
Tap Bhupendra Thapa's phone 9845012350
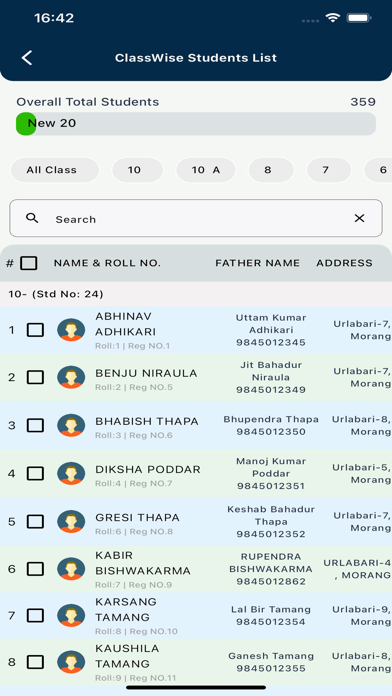coord(271,431)
